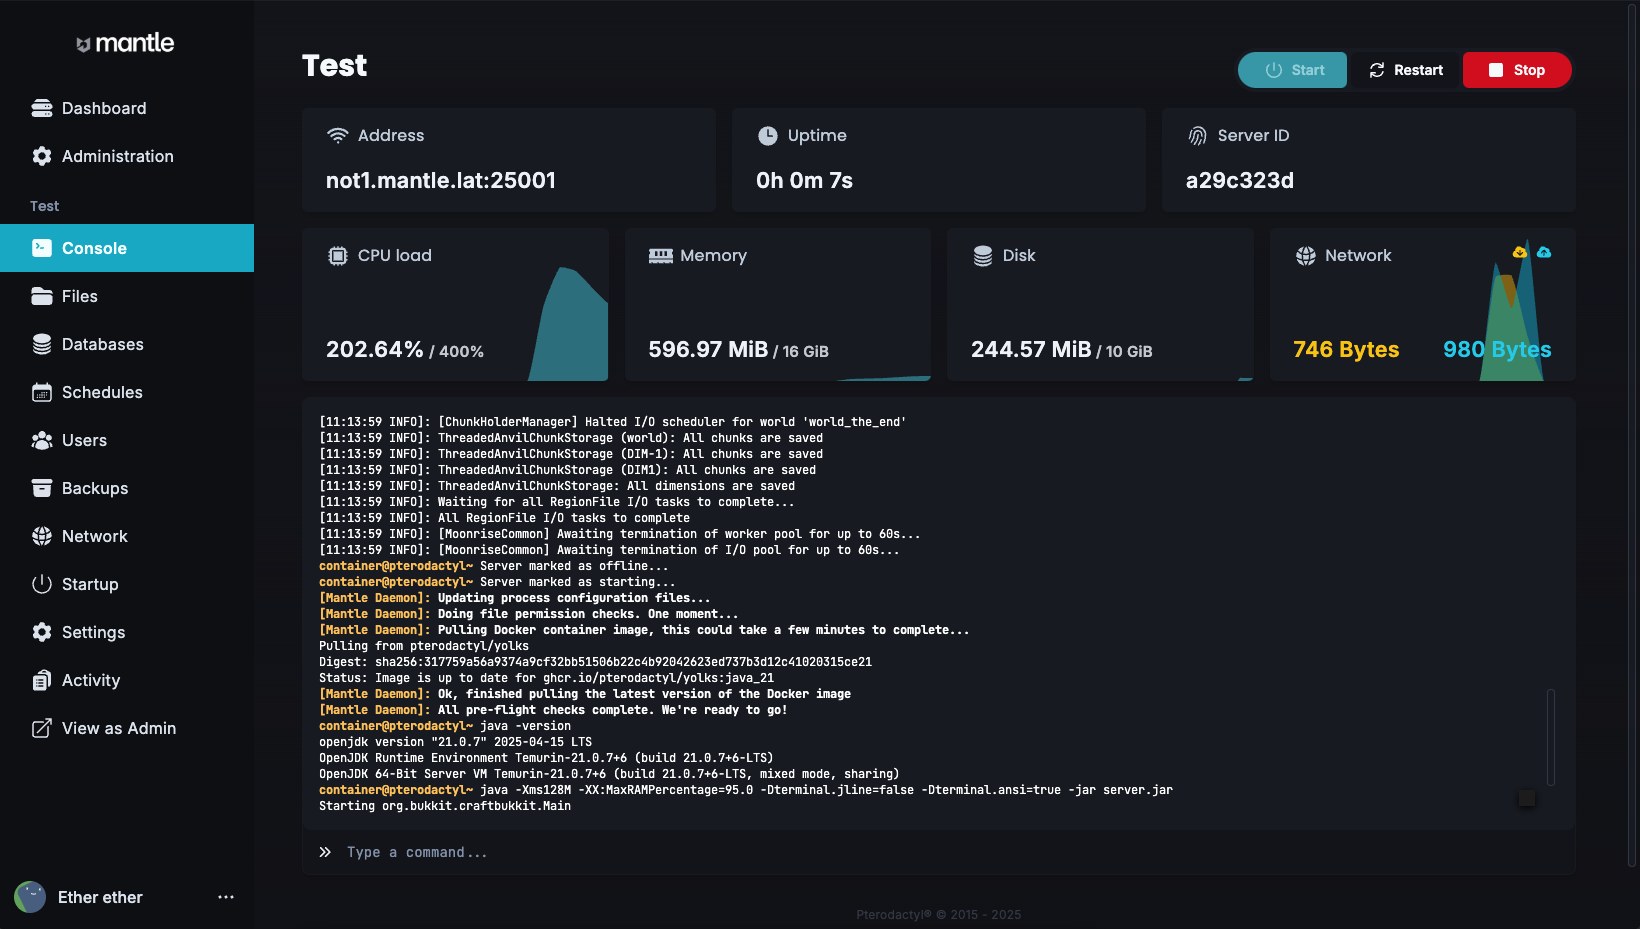Click the Backups archive box icon
This screenshot has height=929, width=1640.
[x=42, y=488]
